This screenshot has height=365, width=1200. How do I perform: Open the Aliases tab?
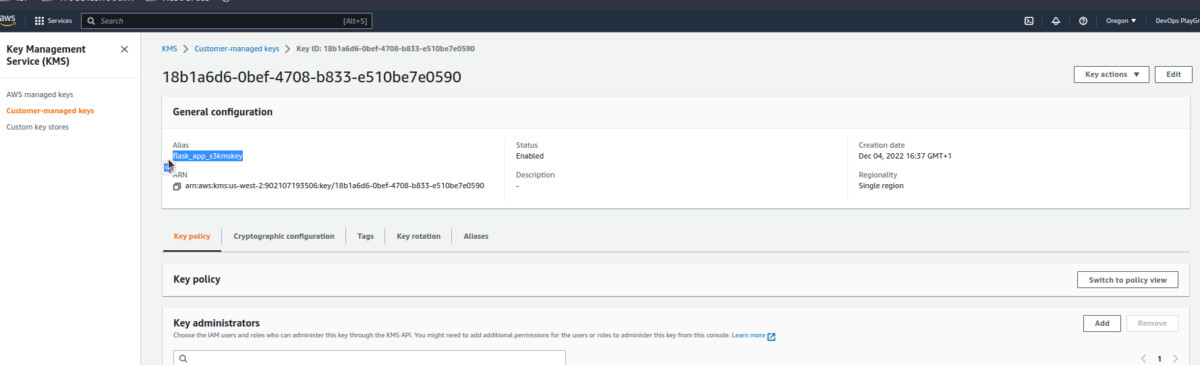476,236
